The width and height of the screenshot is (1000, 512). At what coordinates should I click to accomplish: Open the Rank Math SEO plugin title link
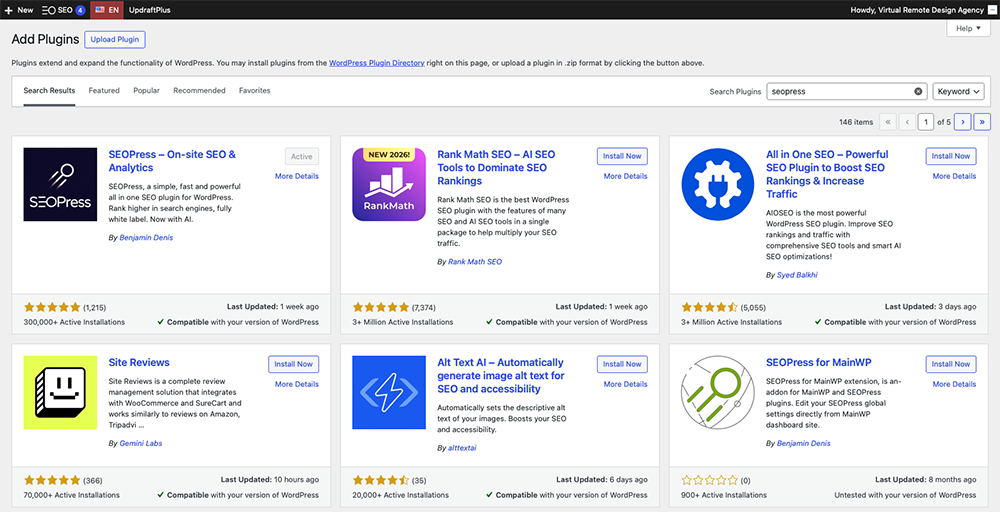coord(496,168)
